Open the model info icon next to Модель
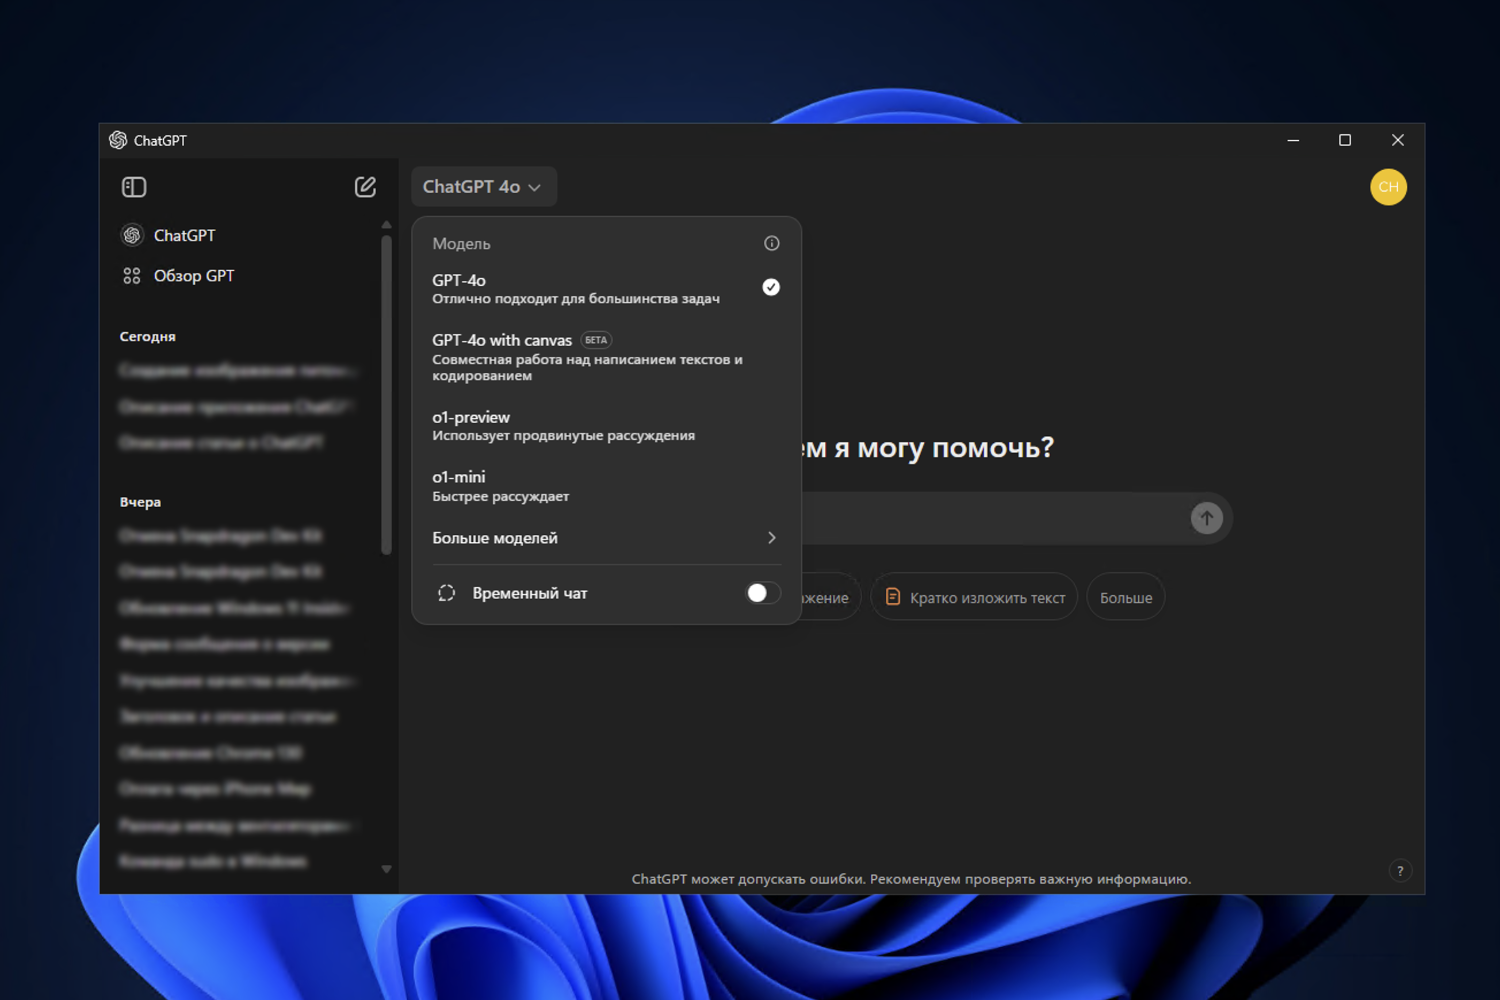Viewport: 1500px width, 1000px height. [771, 243]
